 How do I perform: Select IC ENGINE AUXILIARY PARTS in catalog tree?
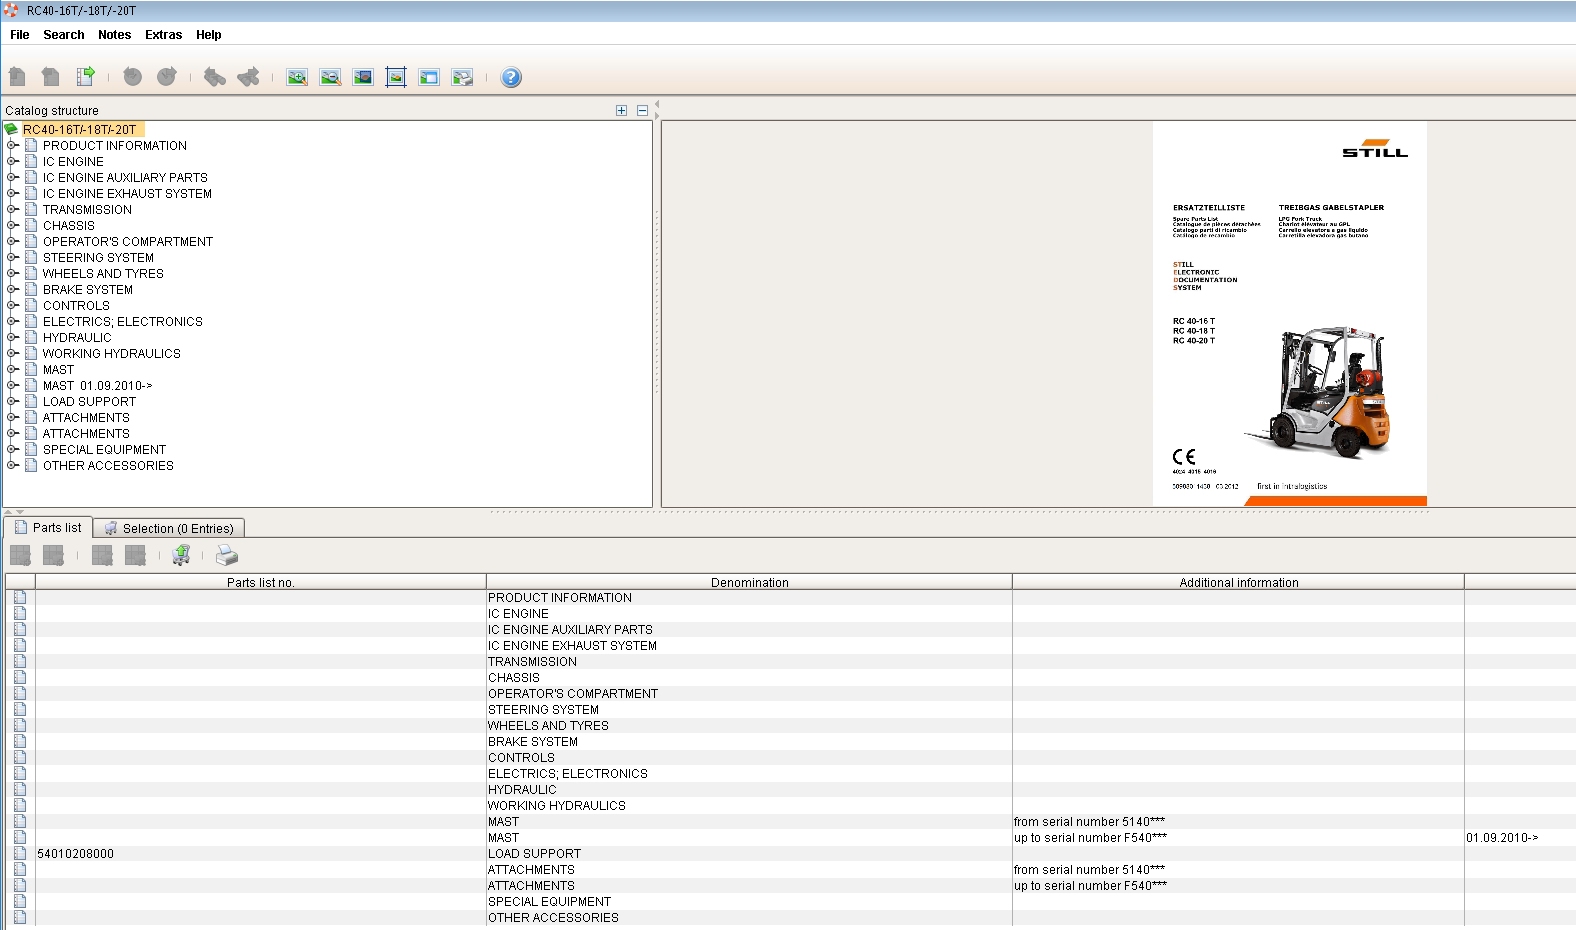(x=125, y=177)
